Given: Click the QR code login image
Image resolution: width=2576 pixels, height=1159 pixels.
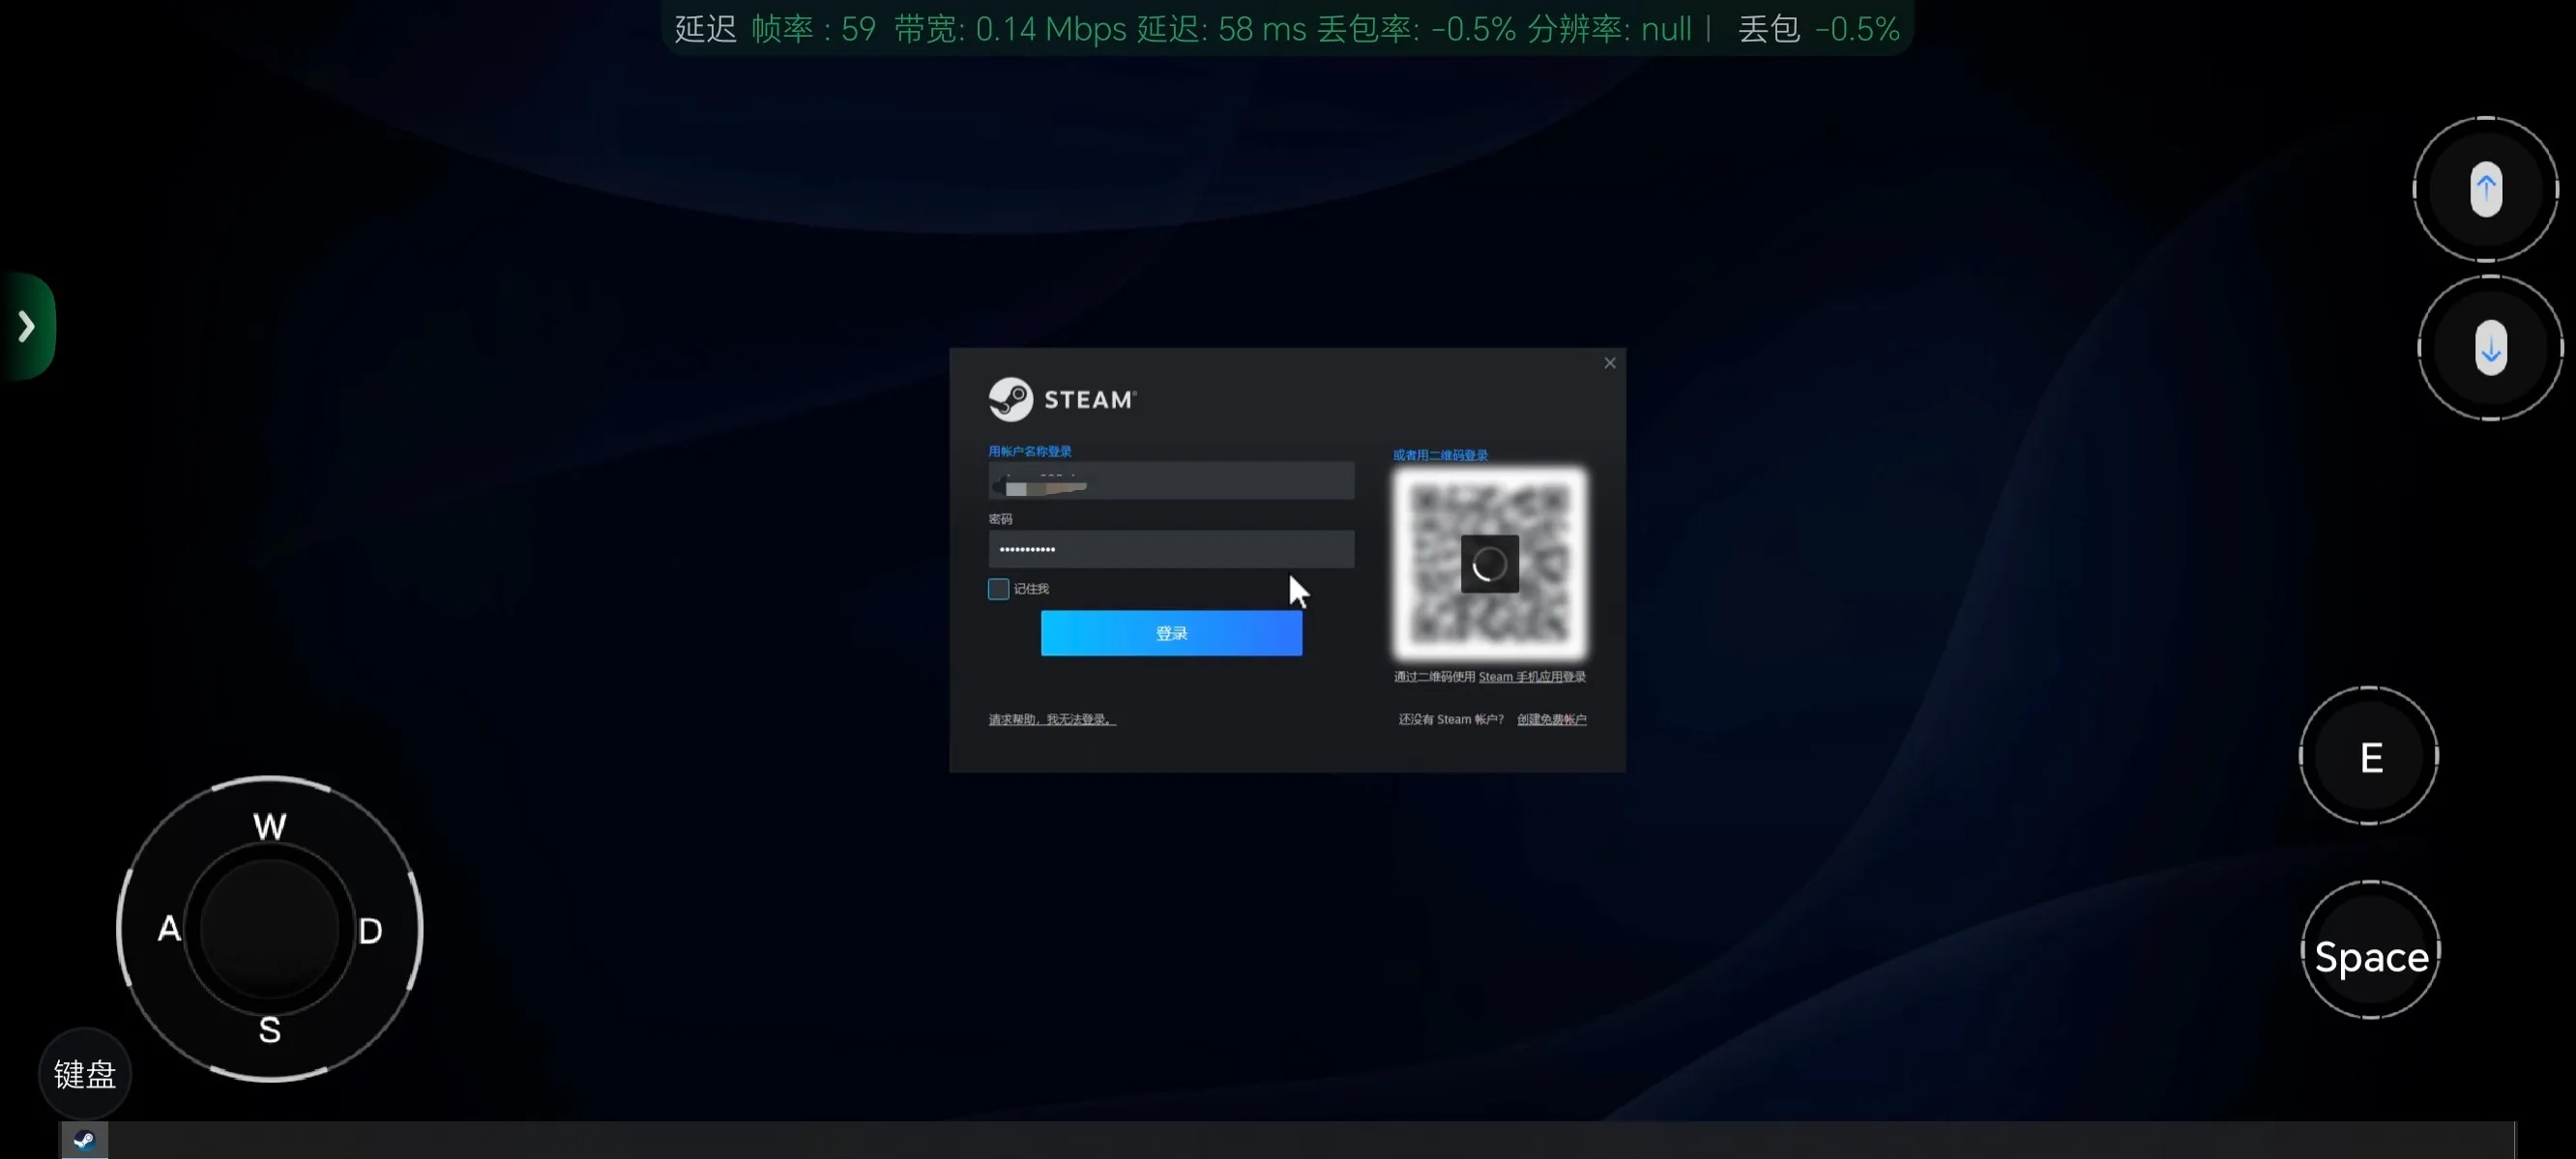Looking at the screenshot, I should pyautogui.click(x=1489, y=563).
